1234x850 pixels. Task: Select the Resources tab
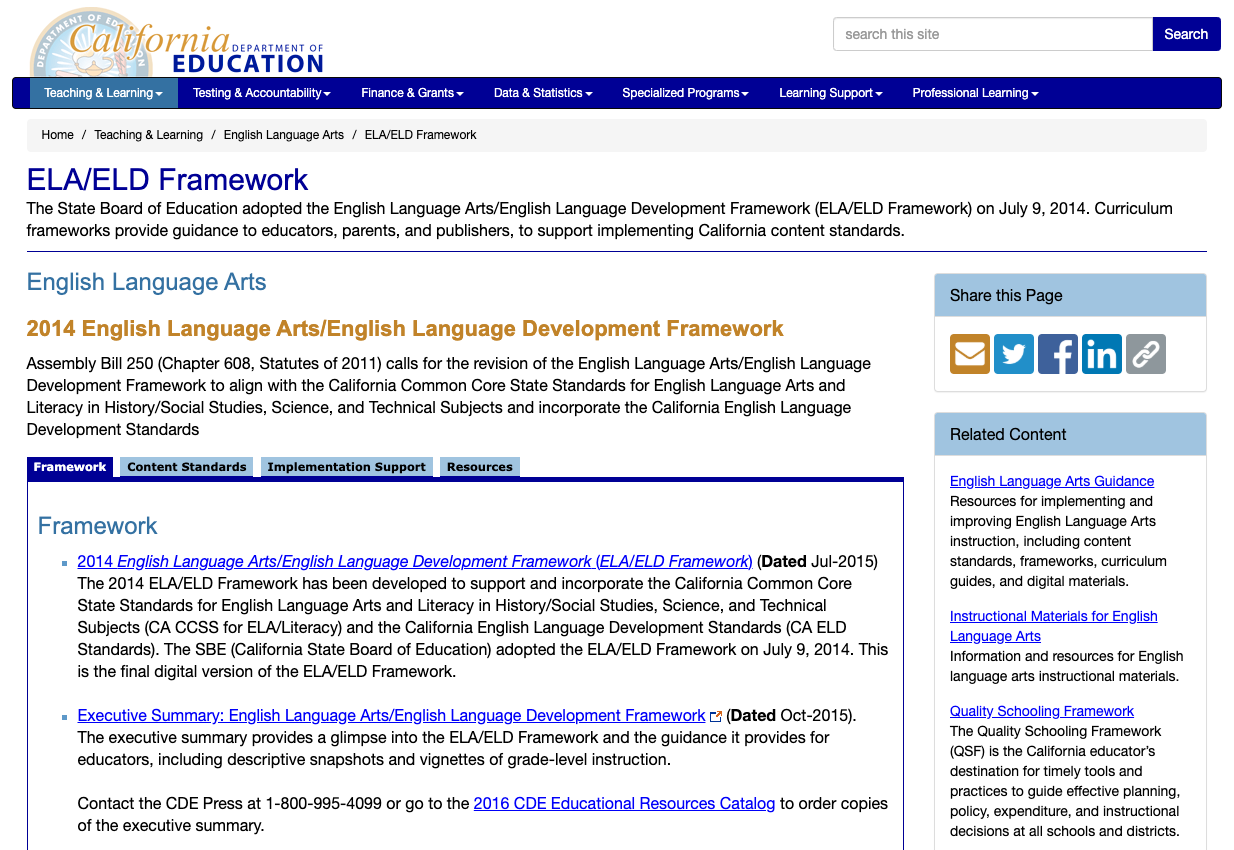point(479,466)
